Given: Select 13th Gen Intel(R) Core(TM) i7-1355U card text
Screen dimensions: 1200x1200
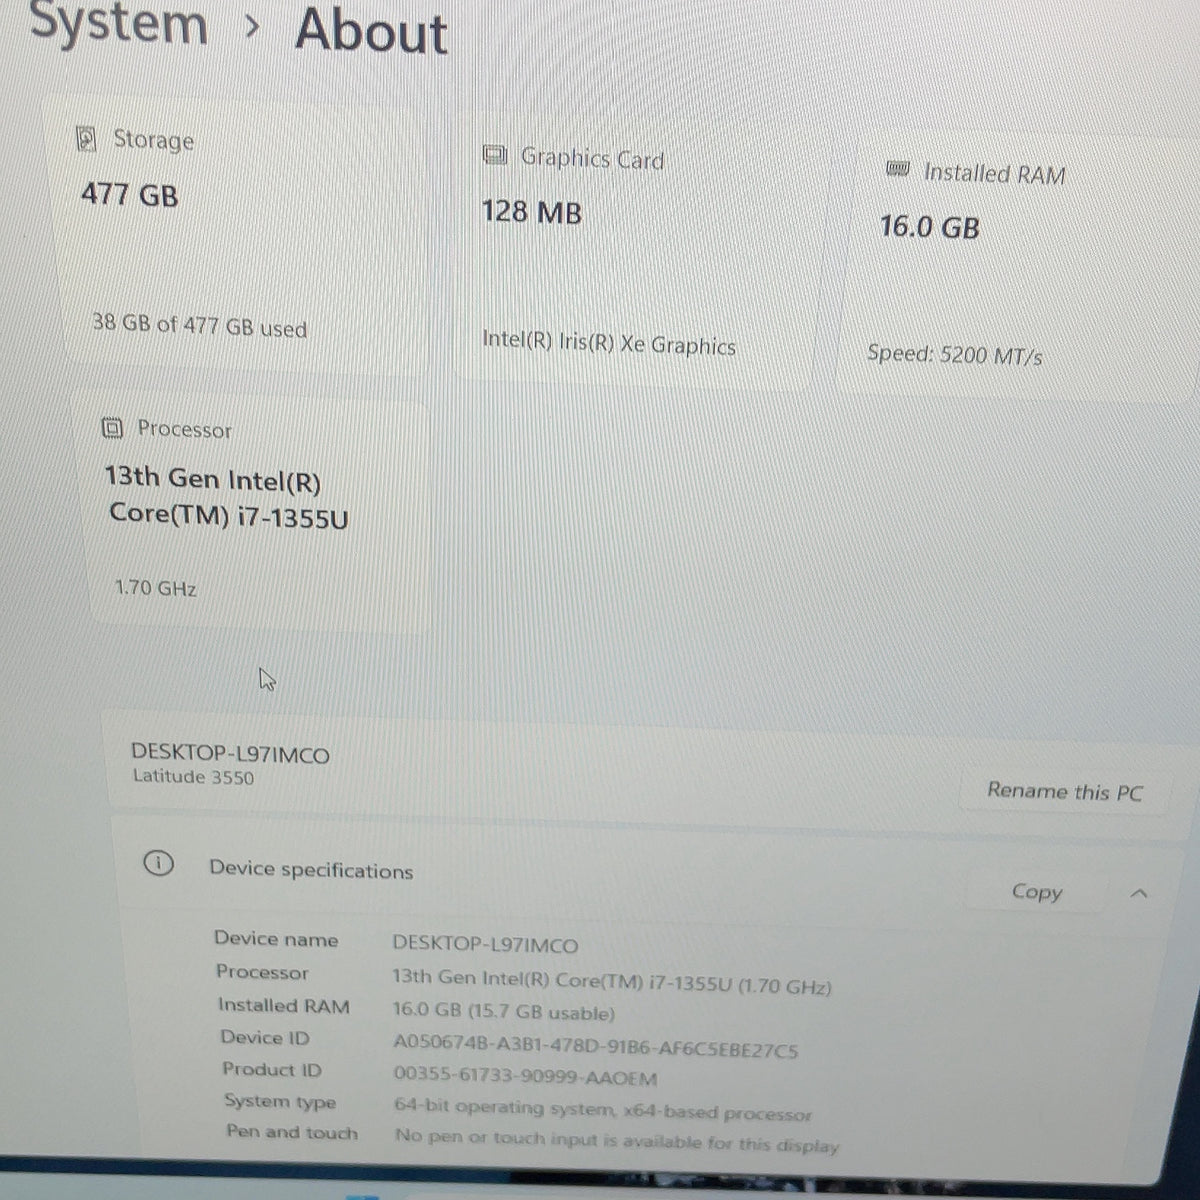Looking at the screenshot, I should [x=226, y=497].
